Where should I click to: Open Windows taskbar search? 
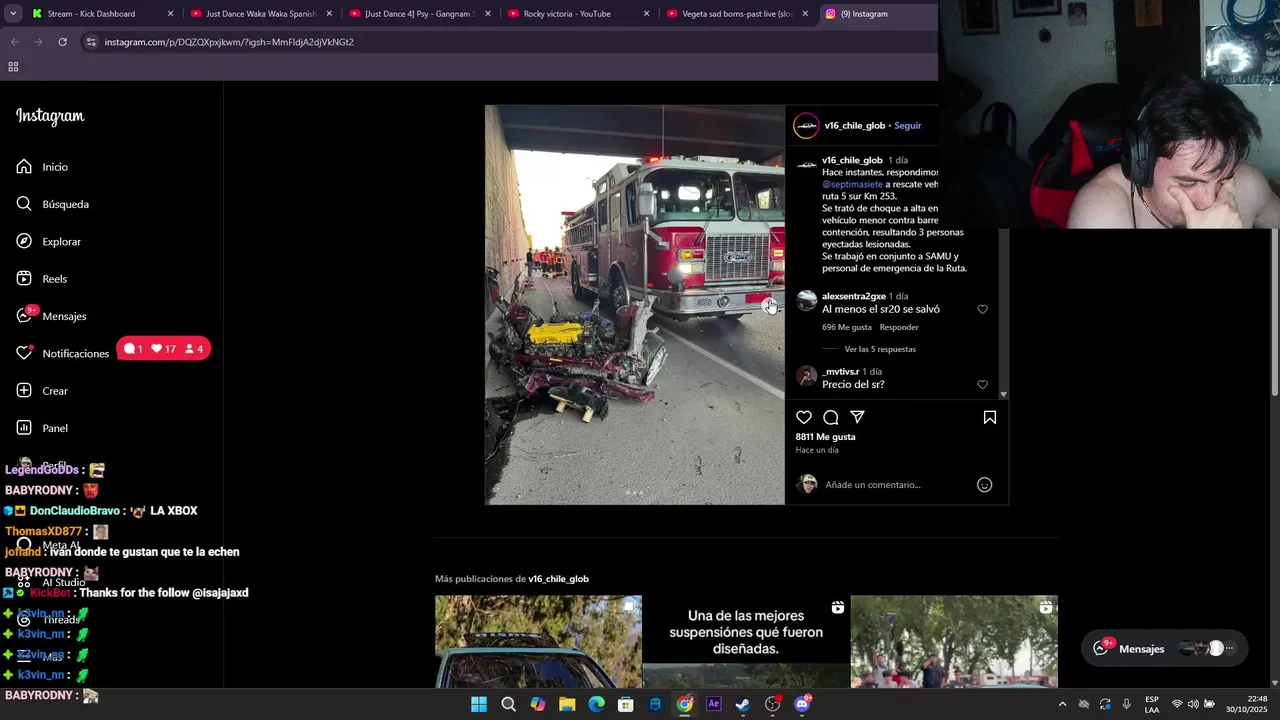pos(508,704)
